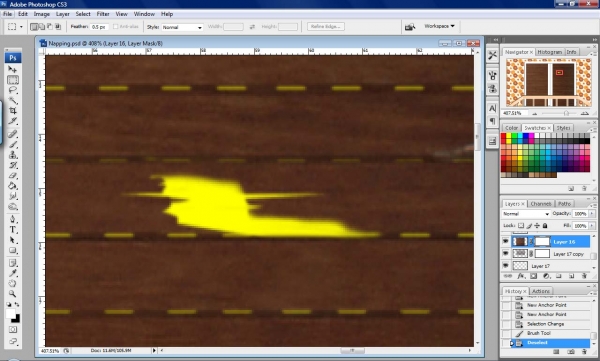Toggle visibility of Layer 17 copy
The height and width of the screenshot is (361, 600).
(505, 253)
